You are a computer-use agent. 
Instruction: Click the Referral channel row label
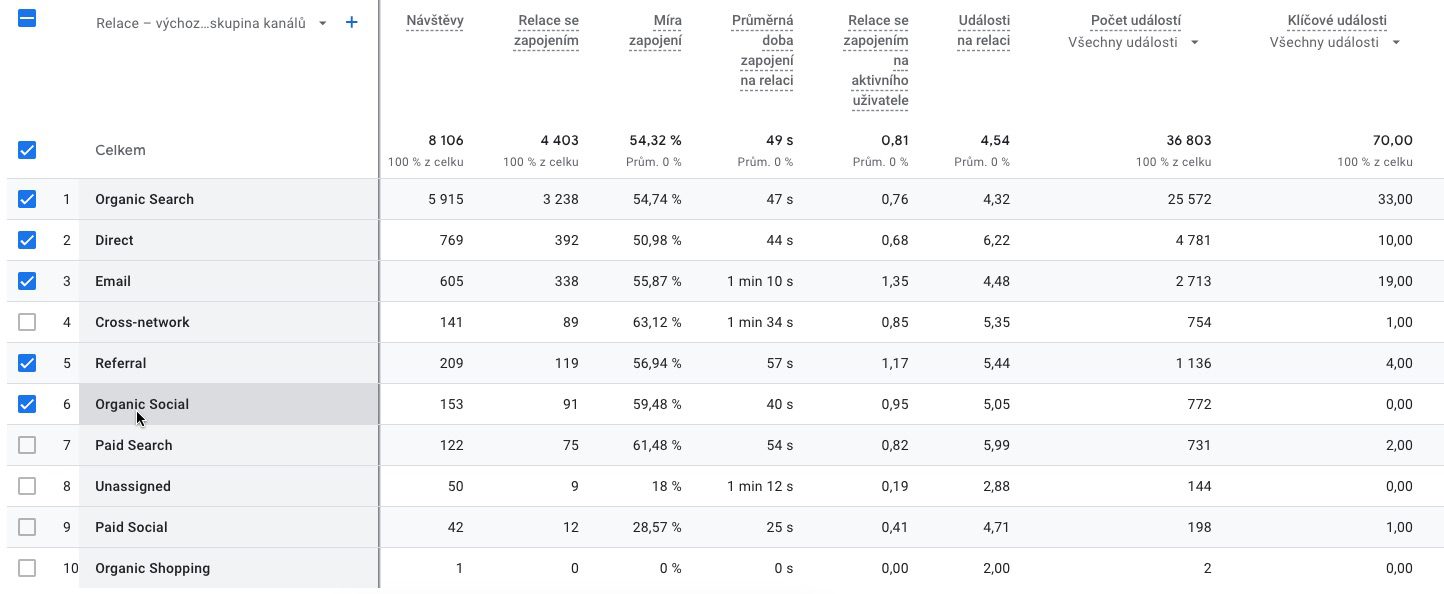pos(121,363)
